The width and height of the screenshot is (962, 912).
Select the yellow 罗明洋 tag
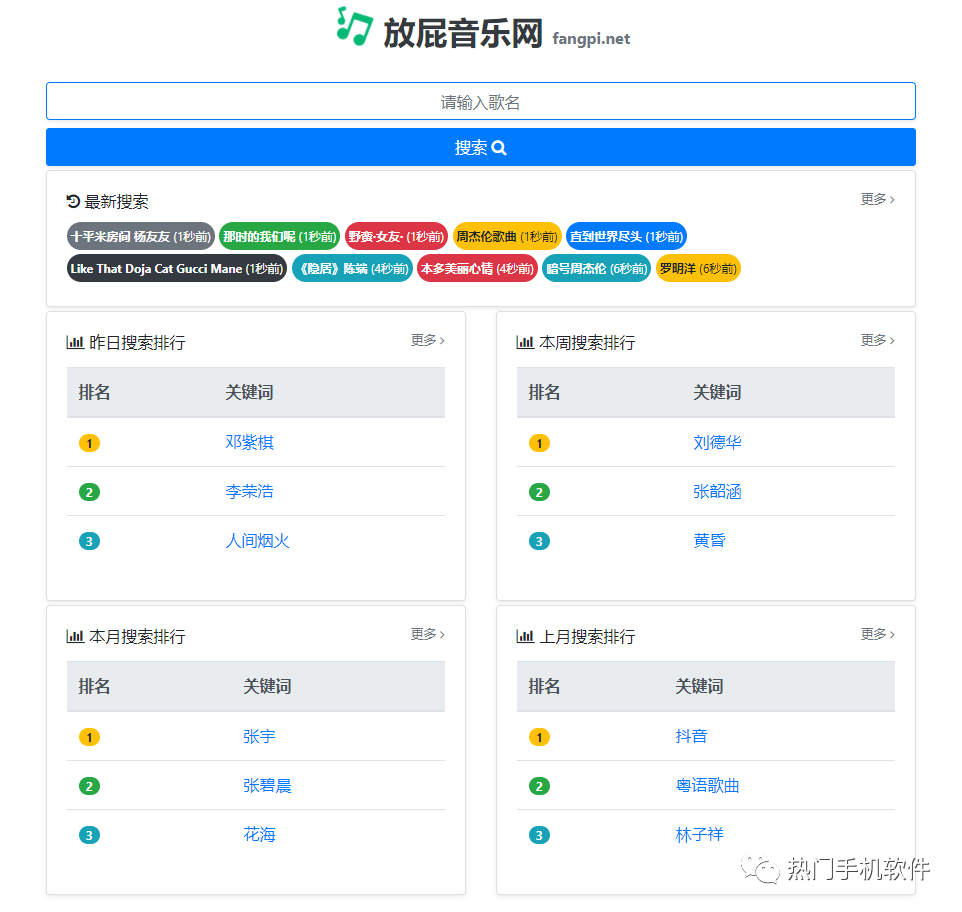pyautogui.click(x=698, y=269)
